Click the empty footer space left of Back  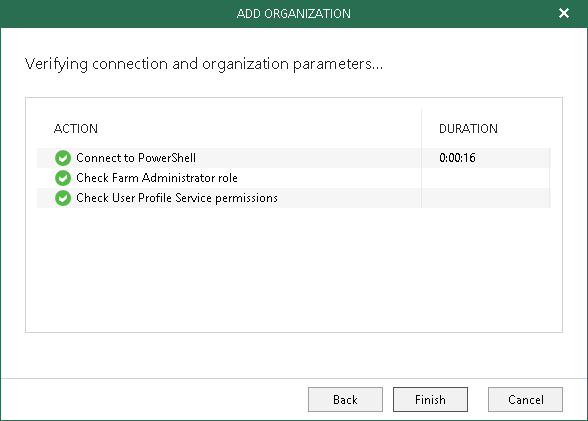click(x=154, y=400)
